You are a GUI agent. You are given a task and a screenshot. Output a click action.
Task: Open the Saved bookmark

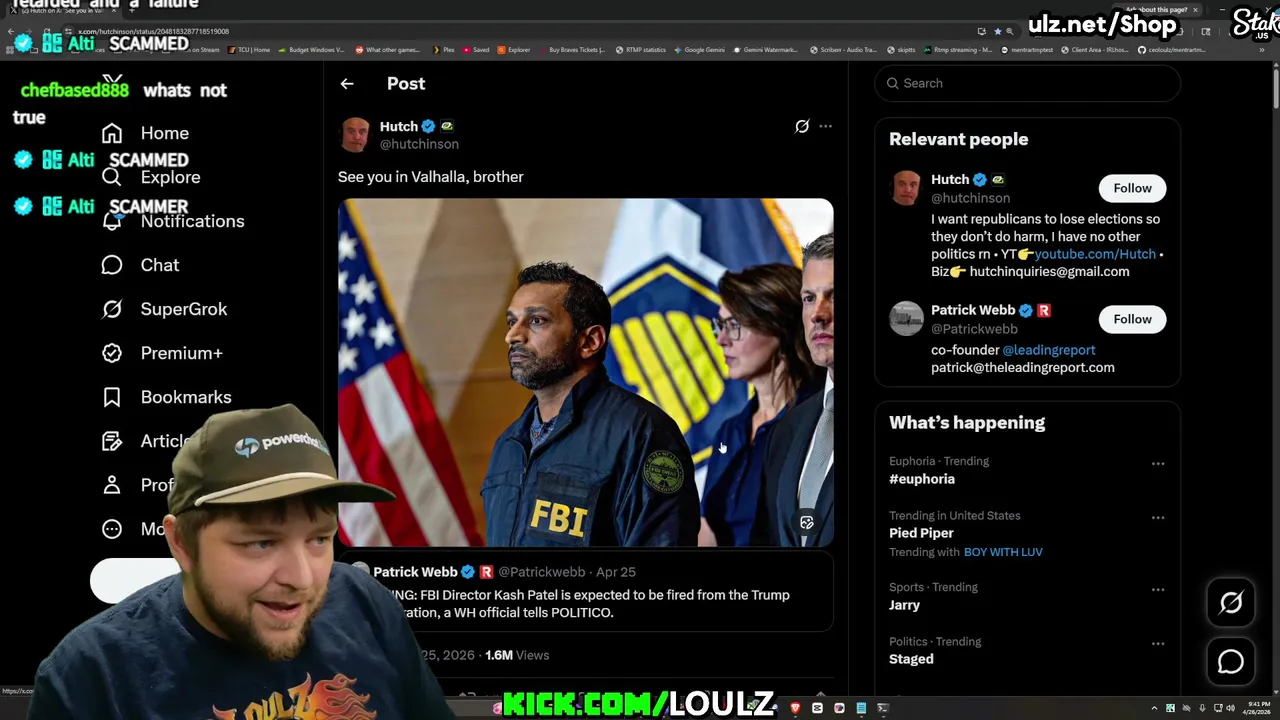476,49
